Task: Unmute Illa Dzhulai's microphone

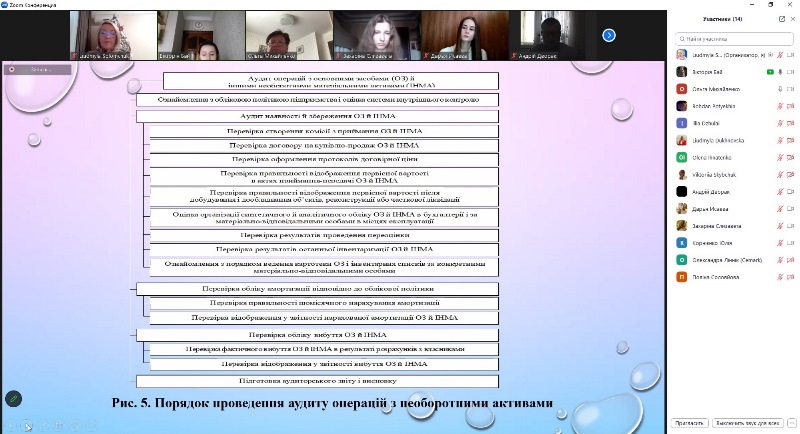Action: (780, 123)
